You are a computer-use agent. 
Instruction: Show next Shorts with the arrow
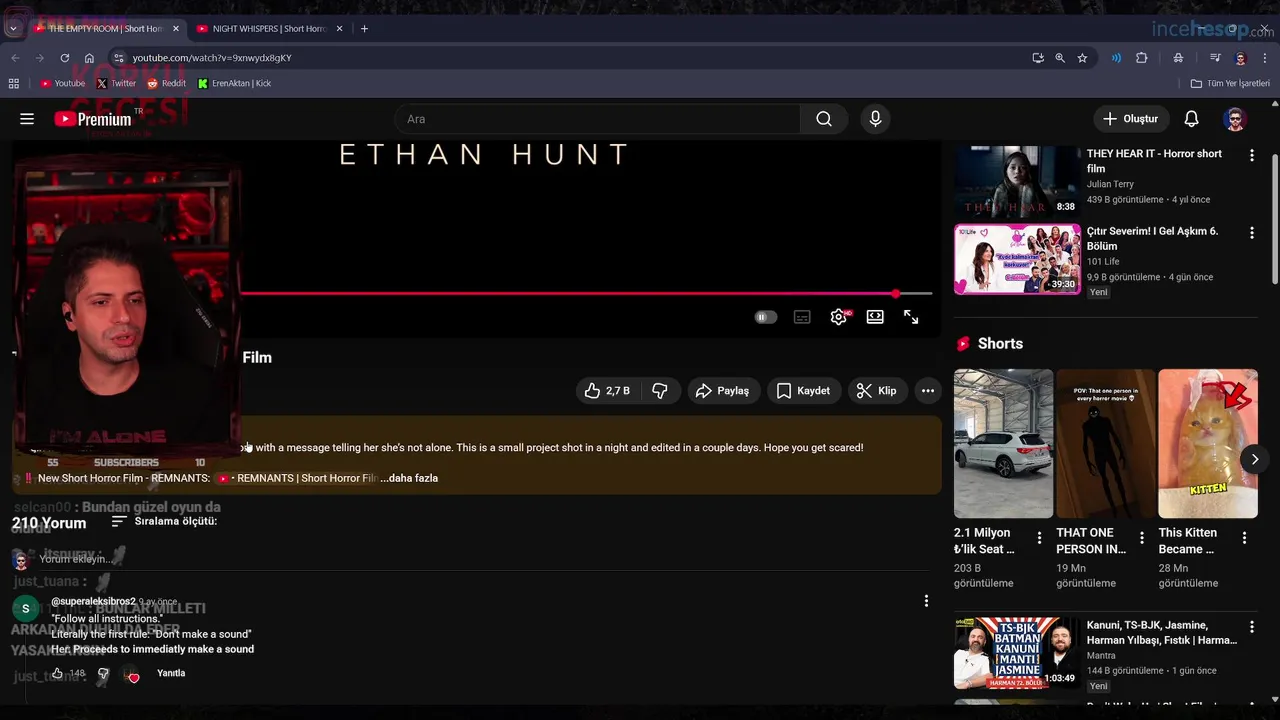[1255, 459]
